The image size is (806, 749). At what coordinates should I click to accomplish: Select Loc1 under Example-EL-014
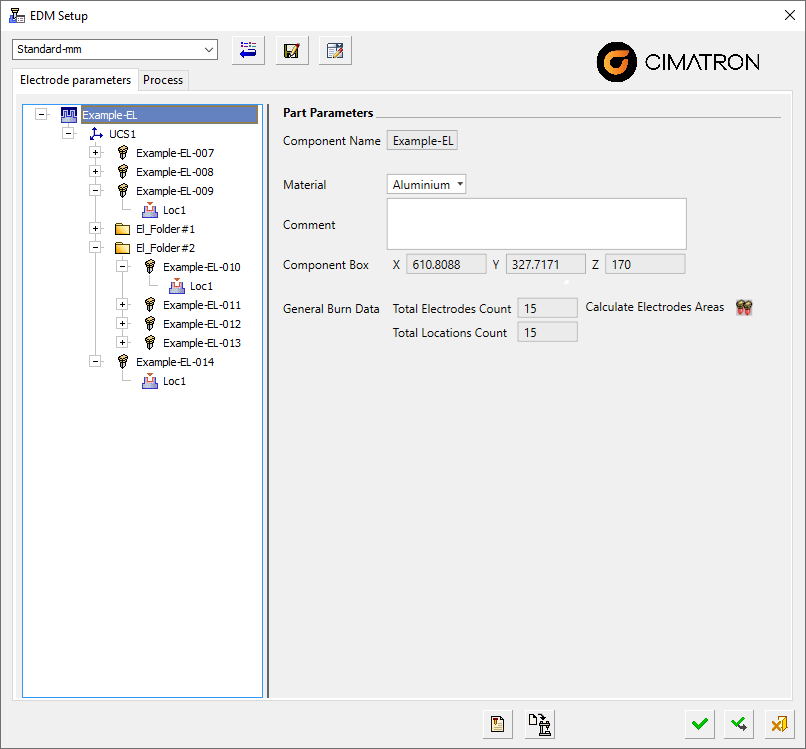pos(174,381)
